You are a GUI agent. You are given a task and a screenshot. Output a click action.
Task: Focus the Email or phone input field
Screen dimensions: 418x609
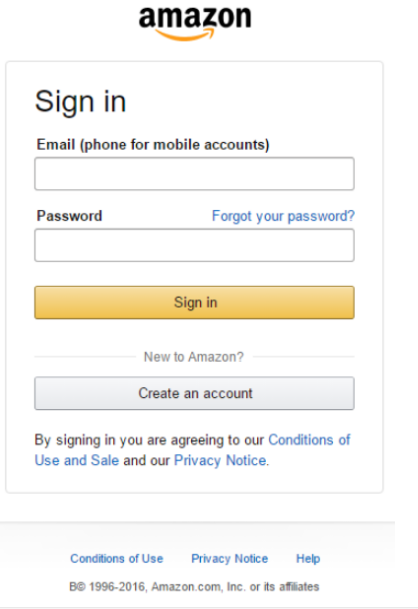coord(194,174)
